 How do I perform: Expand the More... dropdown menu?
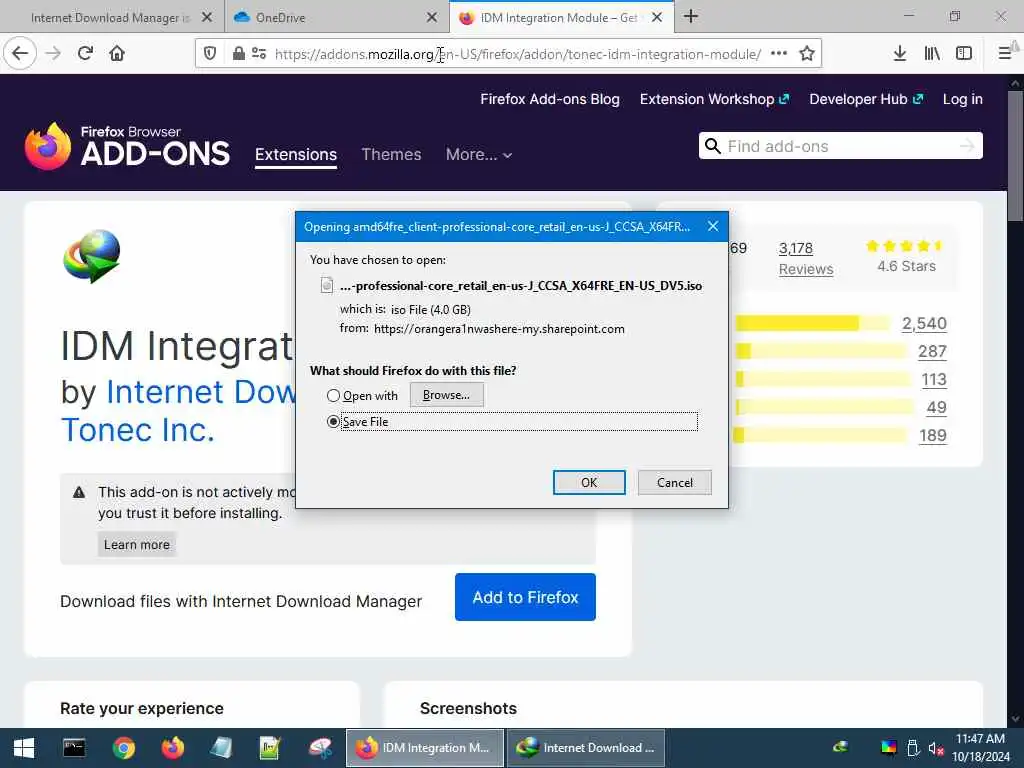(x=479, y=155)
